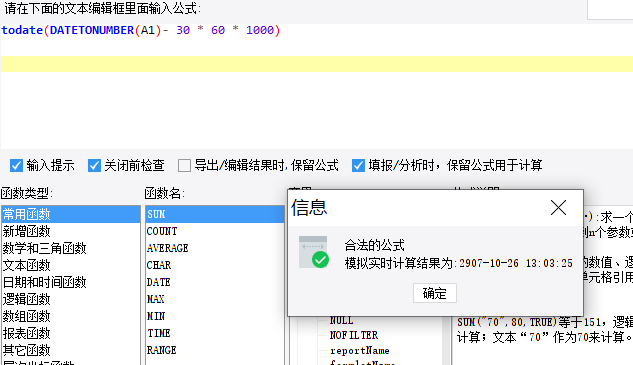This screenshot has width=633, height=365.
Task: Select the CHAR function
Action: point(215,265)
